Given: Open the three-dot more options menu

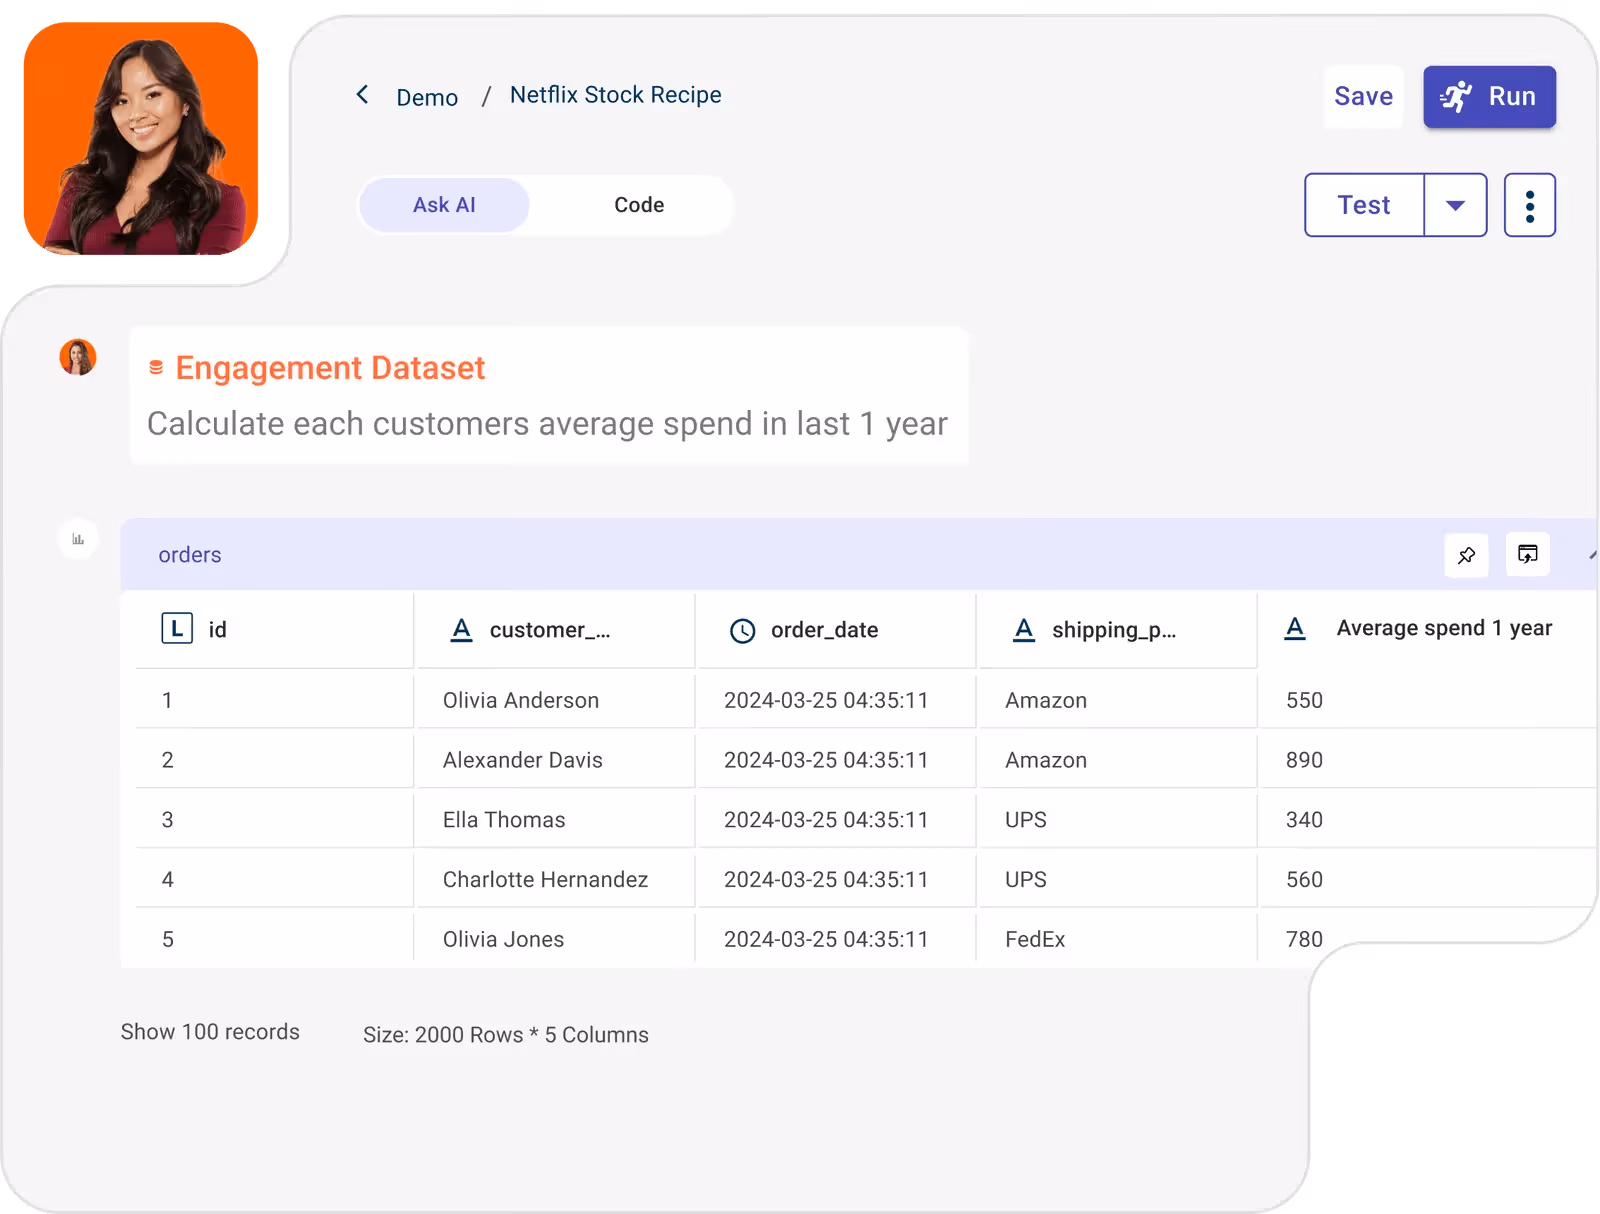Looking at the screenshot, I should 1530,205.
